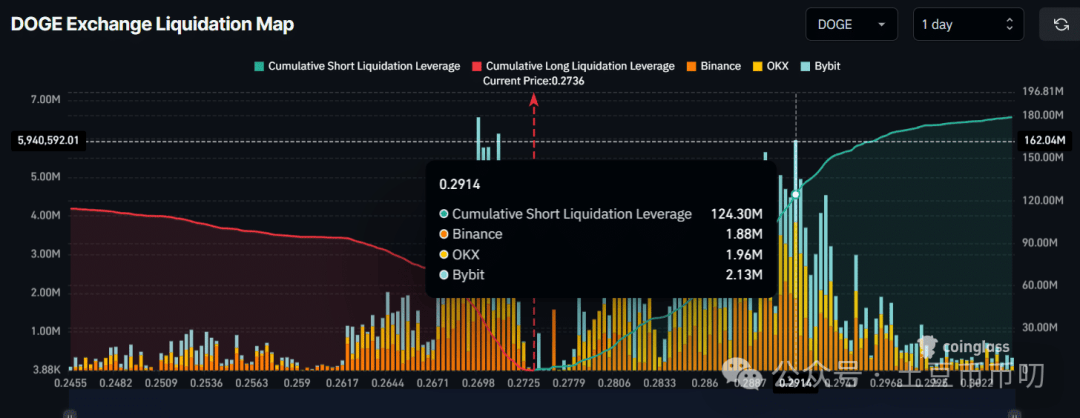Open the DOGE coin dropdown
Image resolution: width=1080 pixels, height=418 pixels.
click(x=851, y=24)
